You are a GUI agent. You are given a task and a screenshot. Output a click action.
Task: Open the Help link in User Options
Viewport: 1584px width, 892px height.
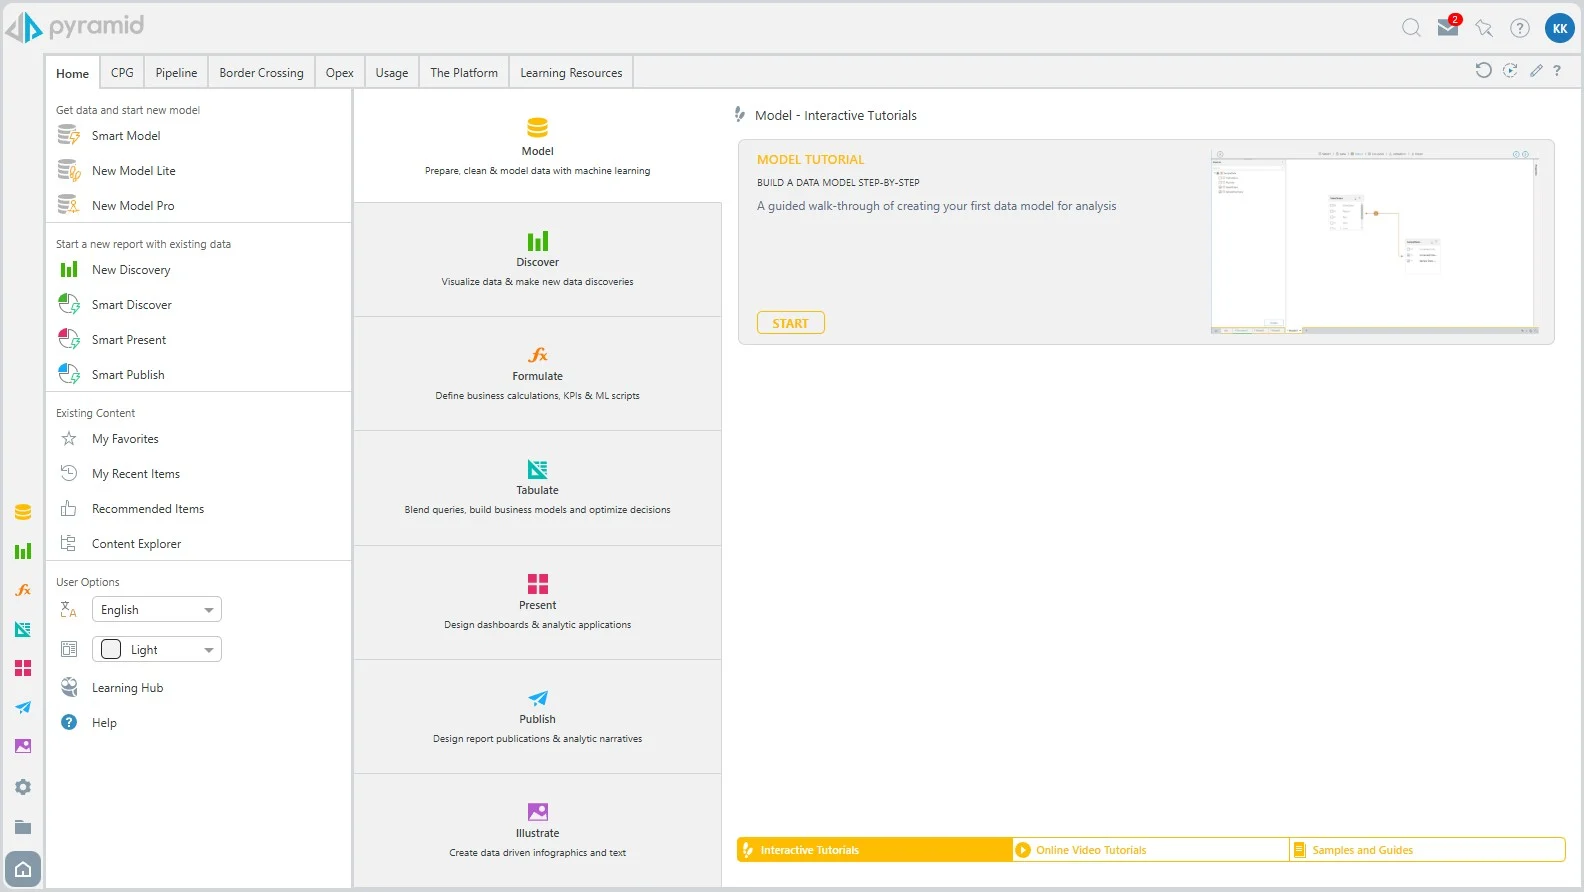pyautogui.click(x=104, y=722)
